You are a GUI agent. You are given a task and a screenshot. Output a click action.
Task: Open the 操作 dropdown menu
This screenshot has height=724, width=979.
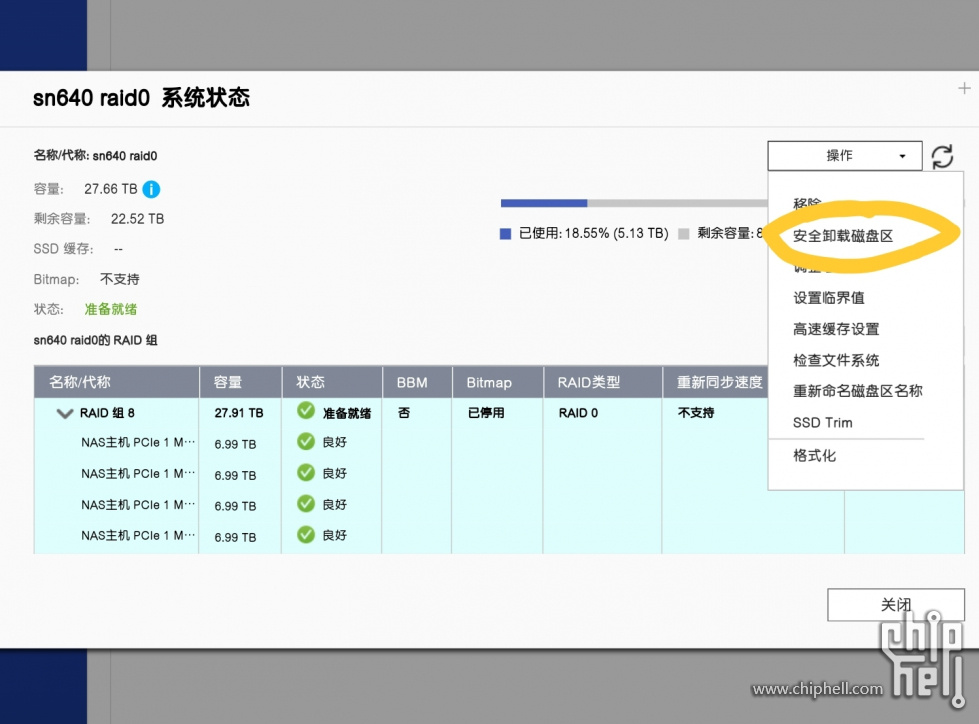point(845,155)
